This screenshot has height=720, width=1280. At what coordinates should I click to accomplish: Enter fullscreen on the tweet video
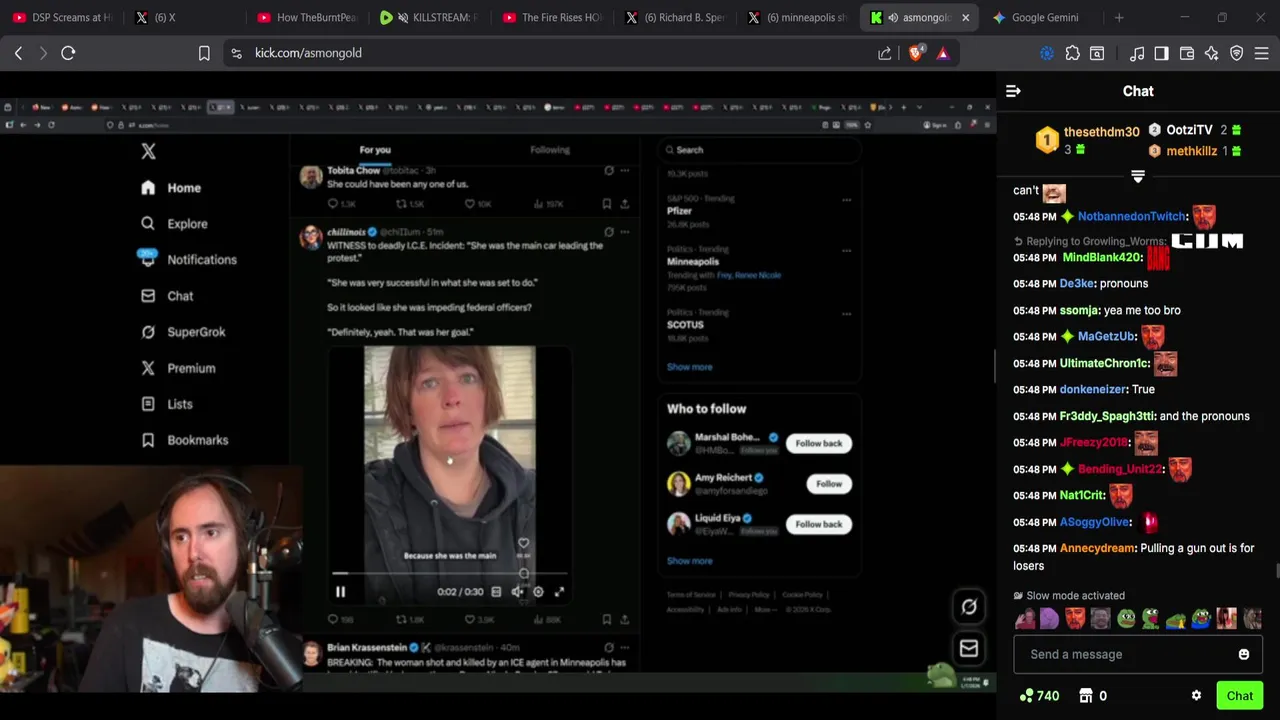(559, 591)
